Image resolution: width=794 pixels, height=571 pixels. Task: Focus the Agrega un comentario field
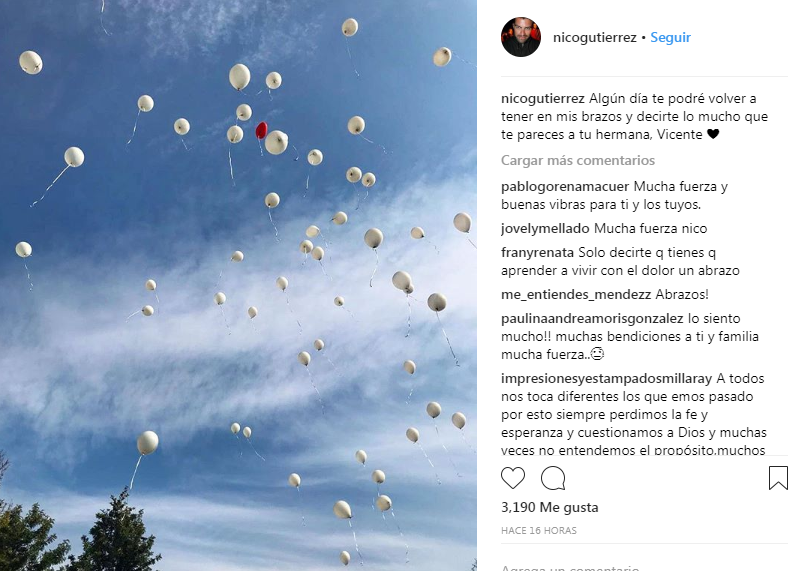644,567
